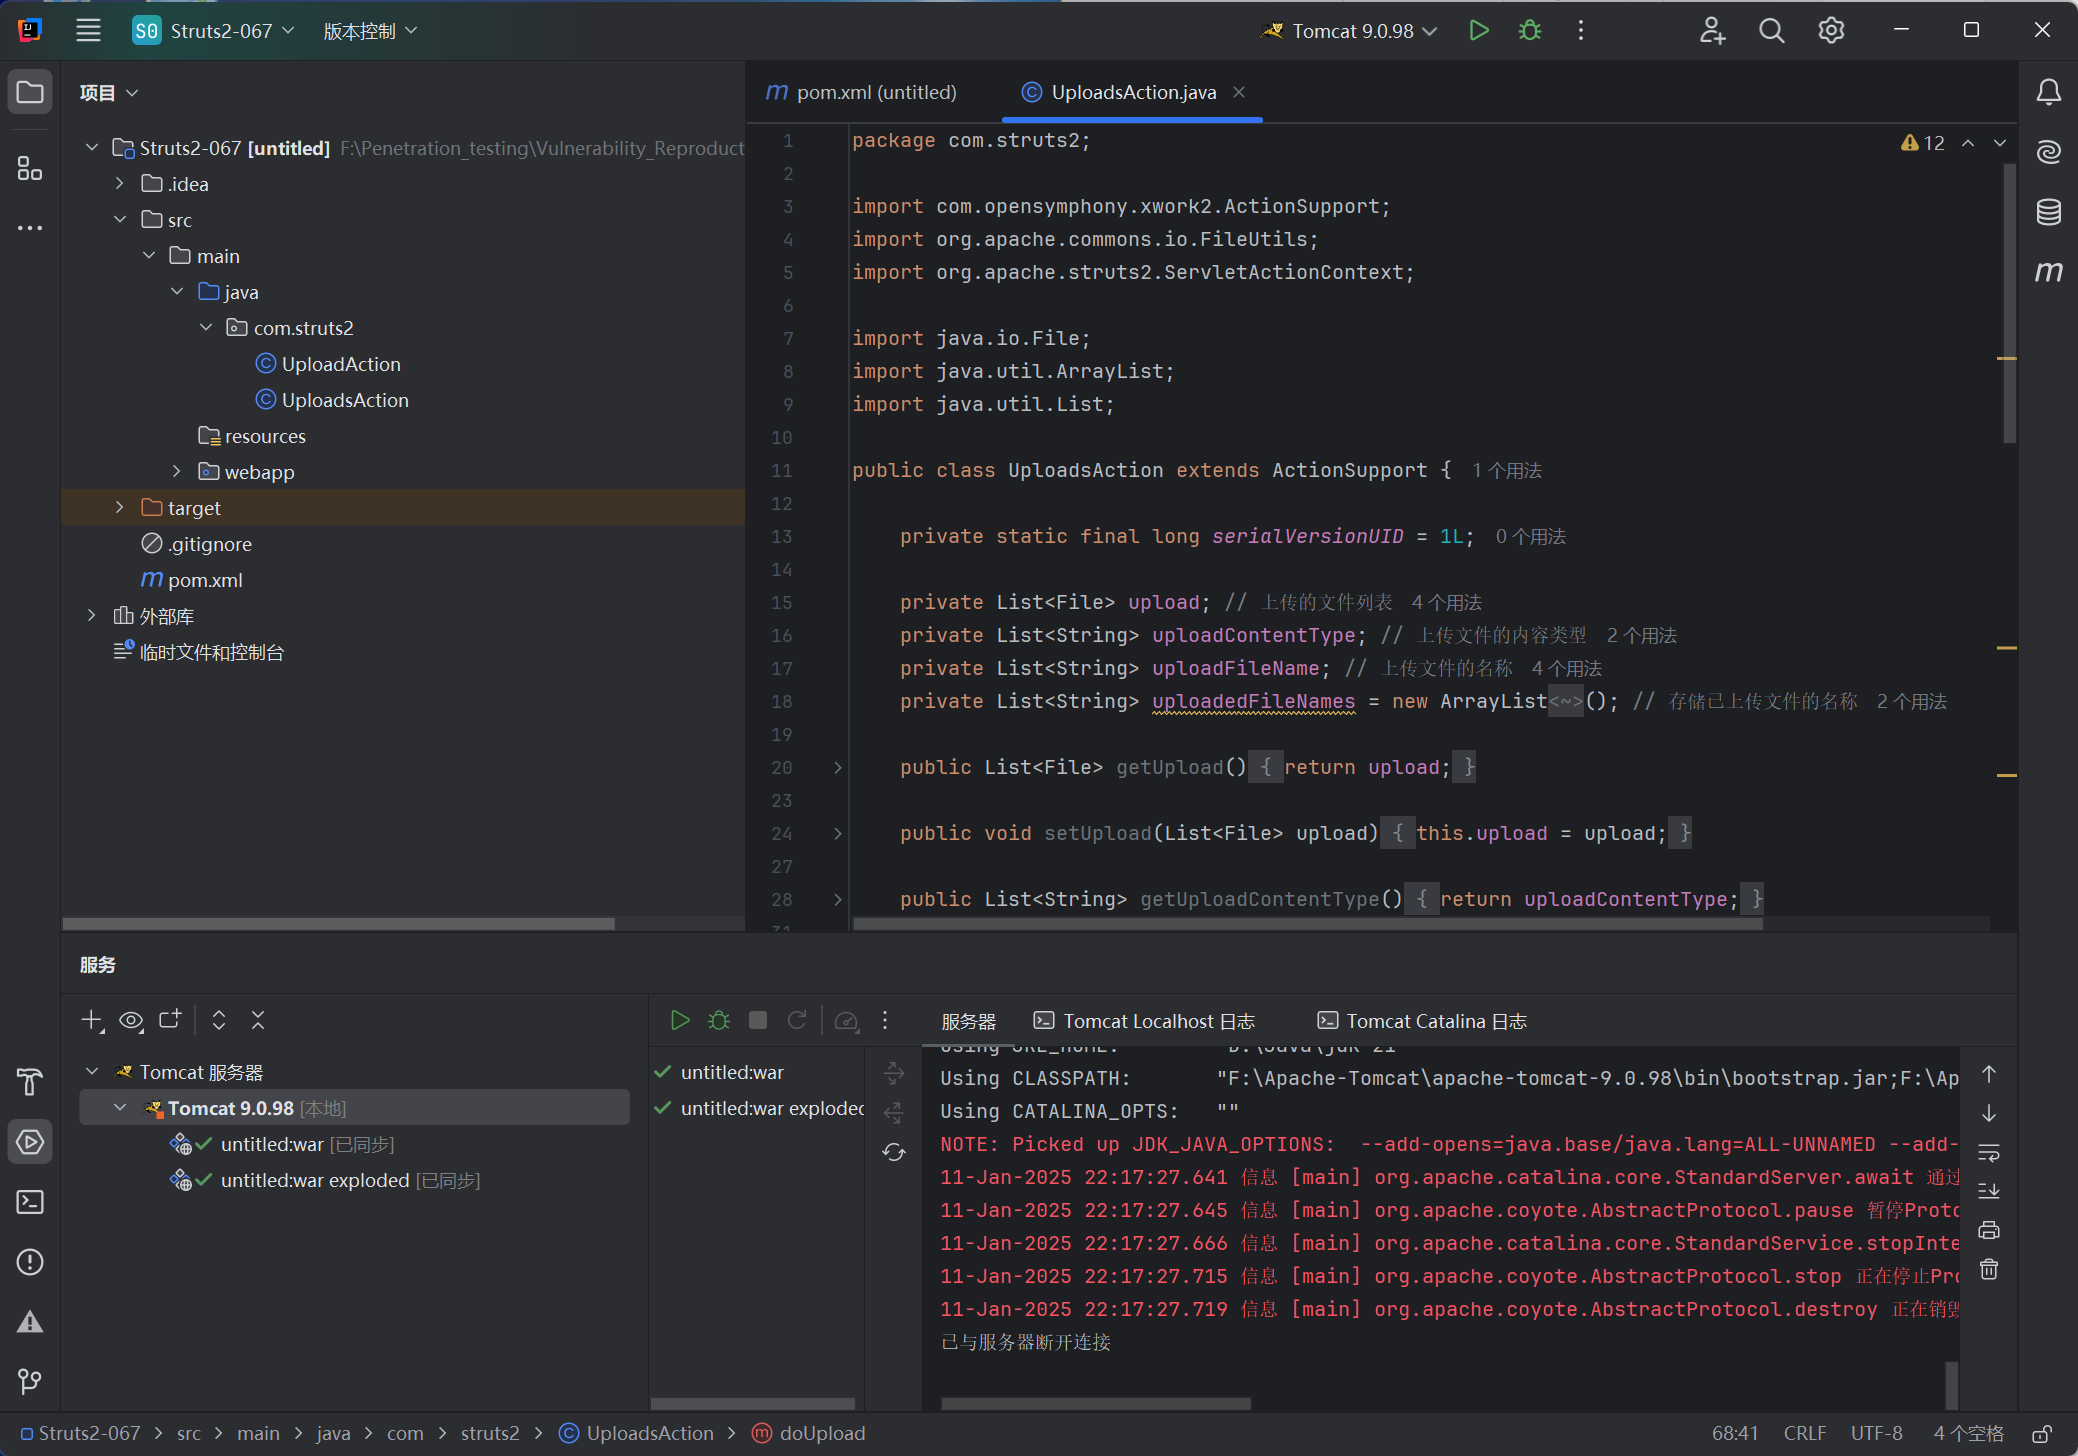This screenshot has height=1456, width=2078.
Task: Expand the target folder
Action: tap(120, 508)
